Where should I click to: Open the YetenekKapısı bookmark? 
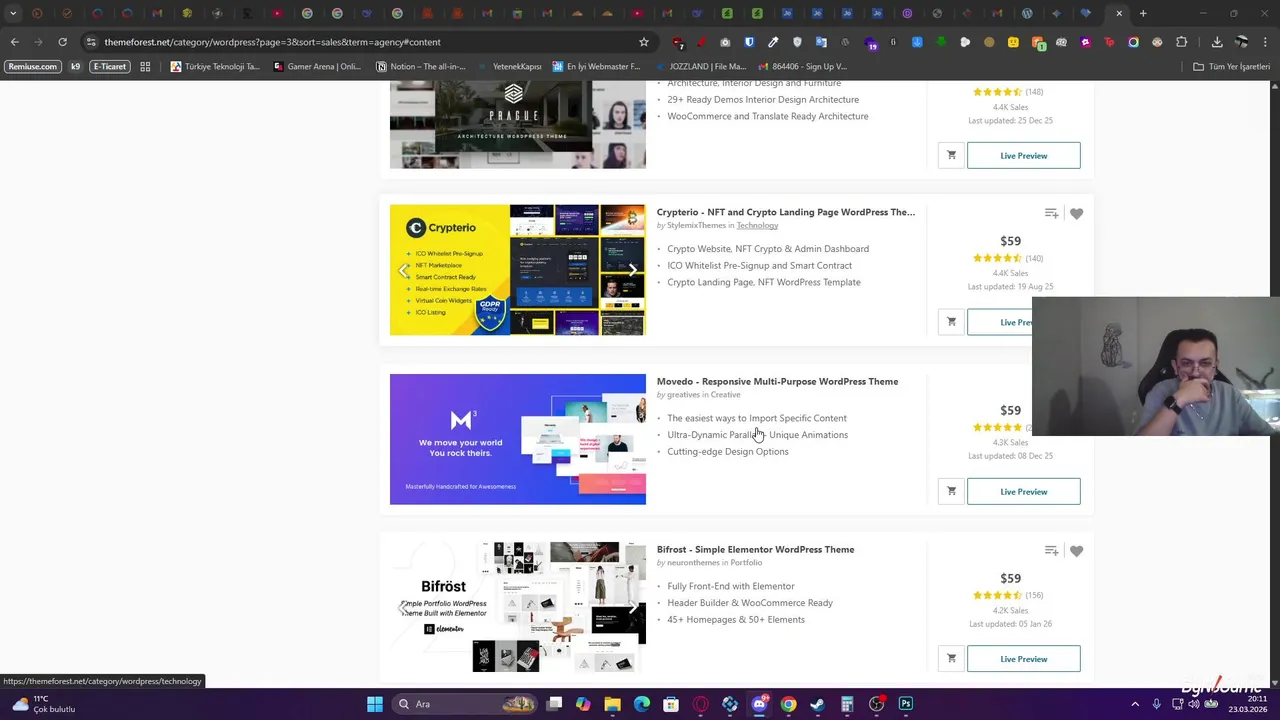510,67
